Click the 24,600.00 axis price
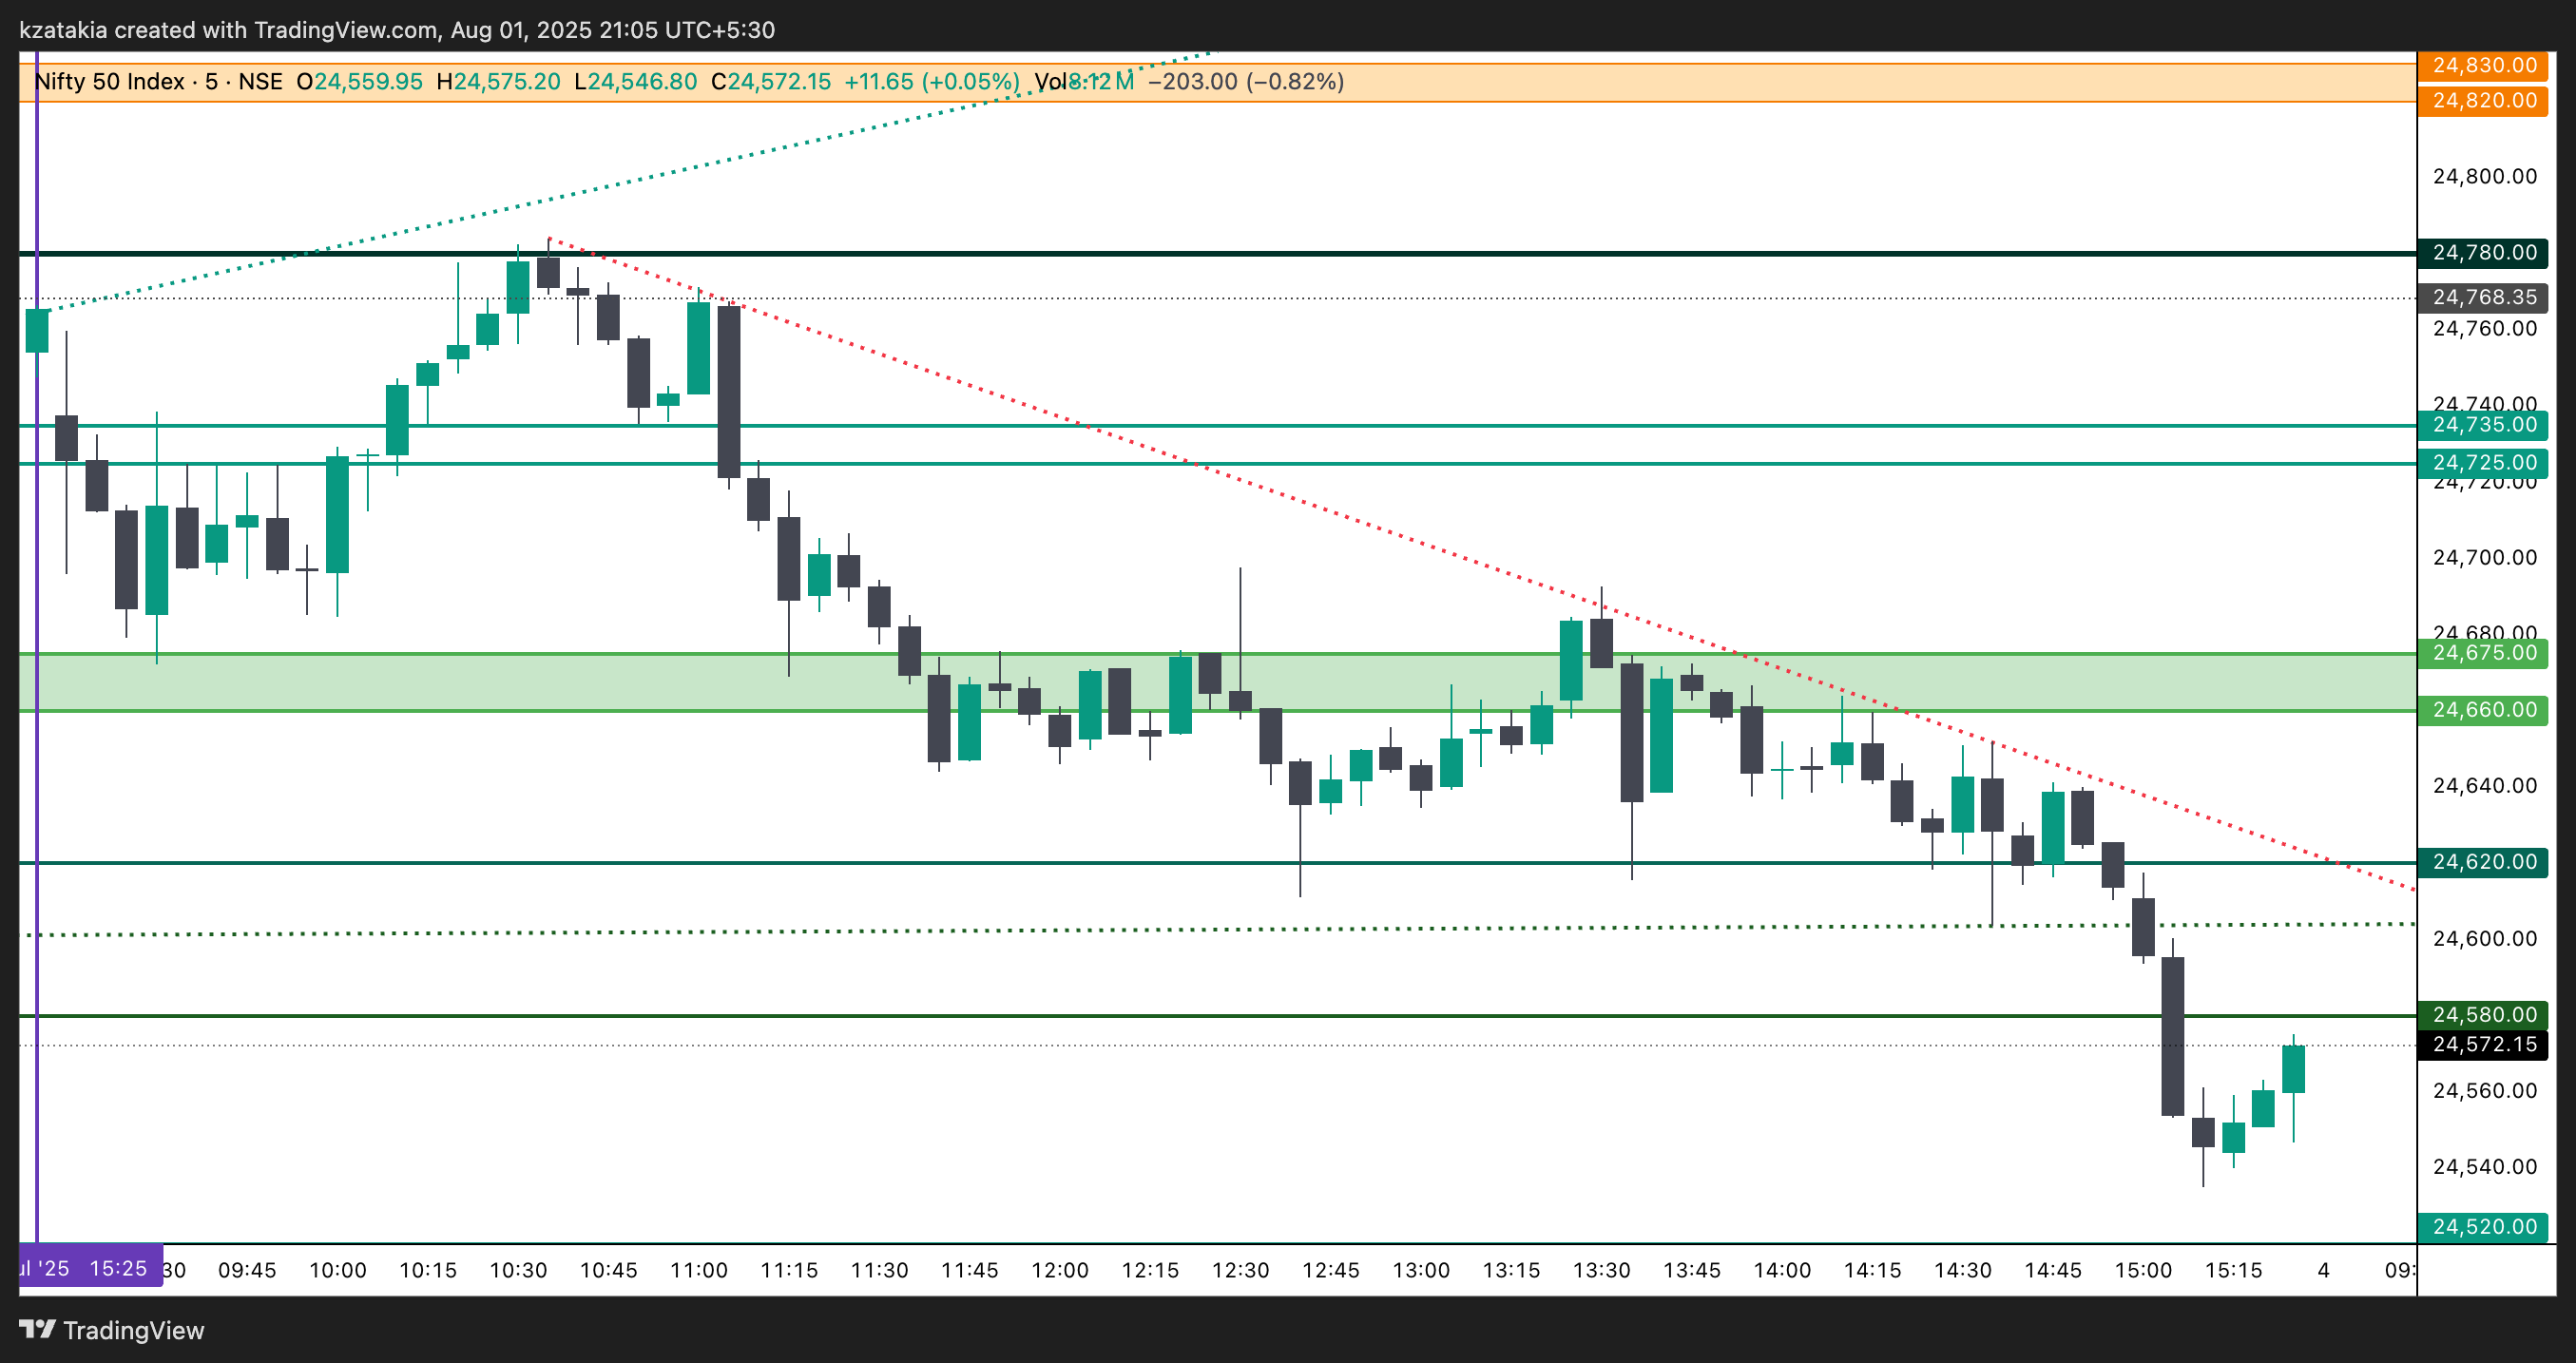This screenshot has height=1363, width=2576. point(2484,938)
